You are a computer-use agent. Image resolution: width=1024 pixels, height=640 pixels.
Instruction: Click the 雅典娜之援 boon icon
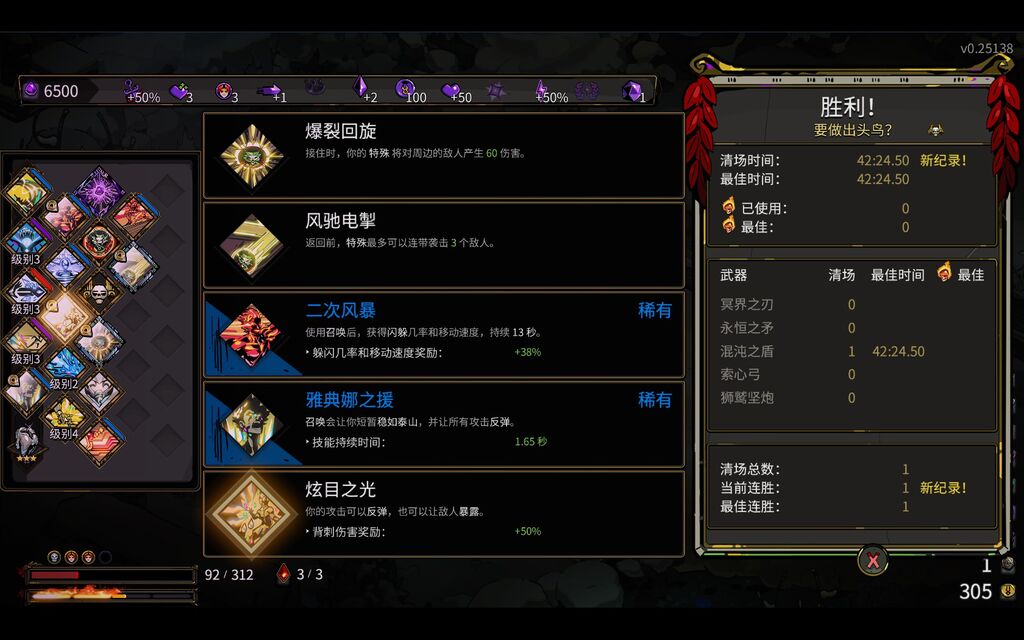point(251,424)
